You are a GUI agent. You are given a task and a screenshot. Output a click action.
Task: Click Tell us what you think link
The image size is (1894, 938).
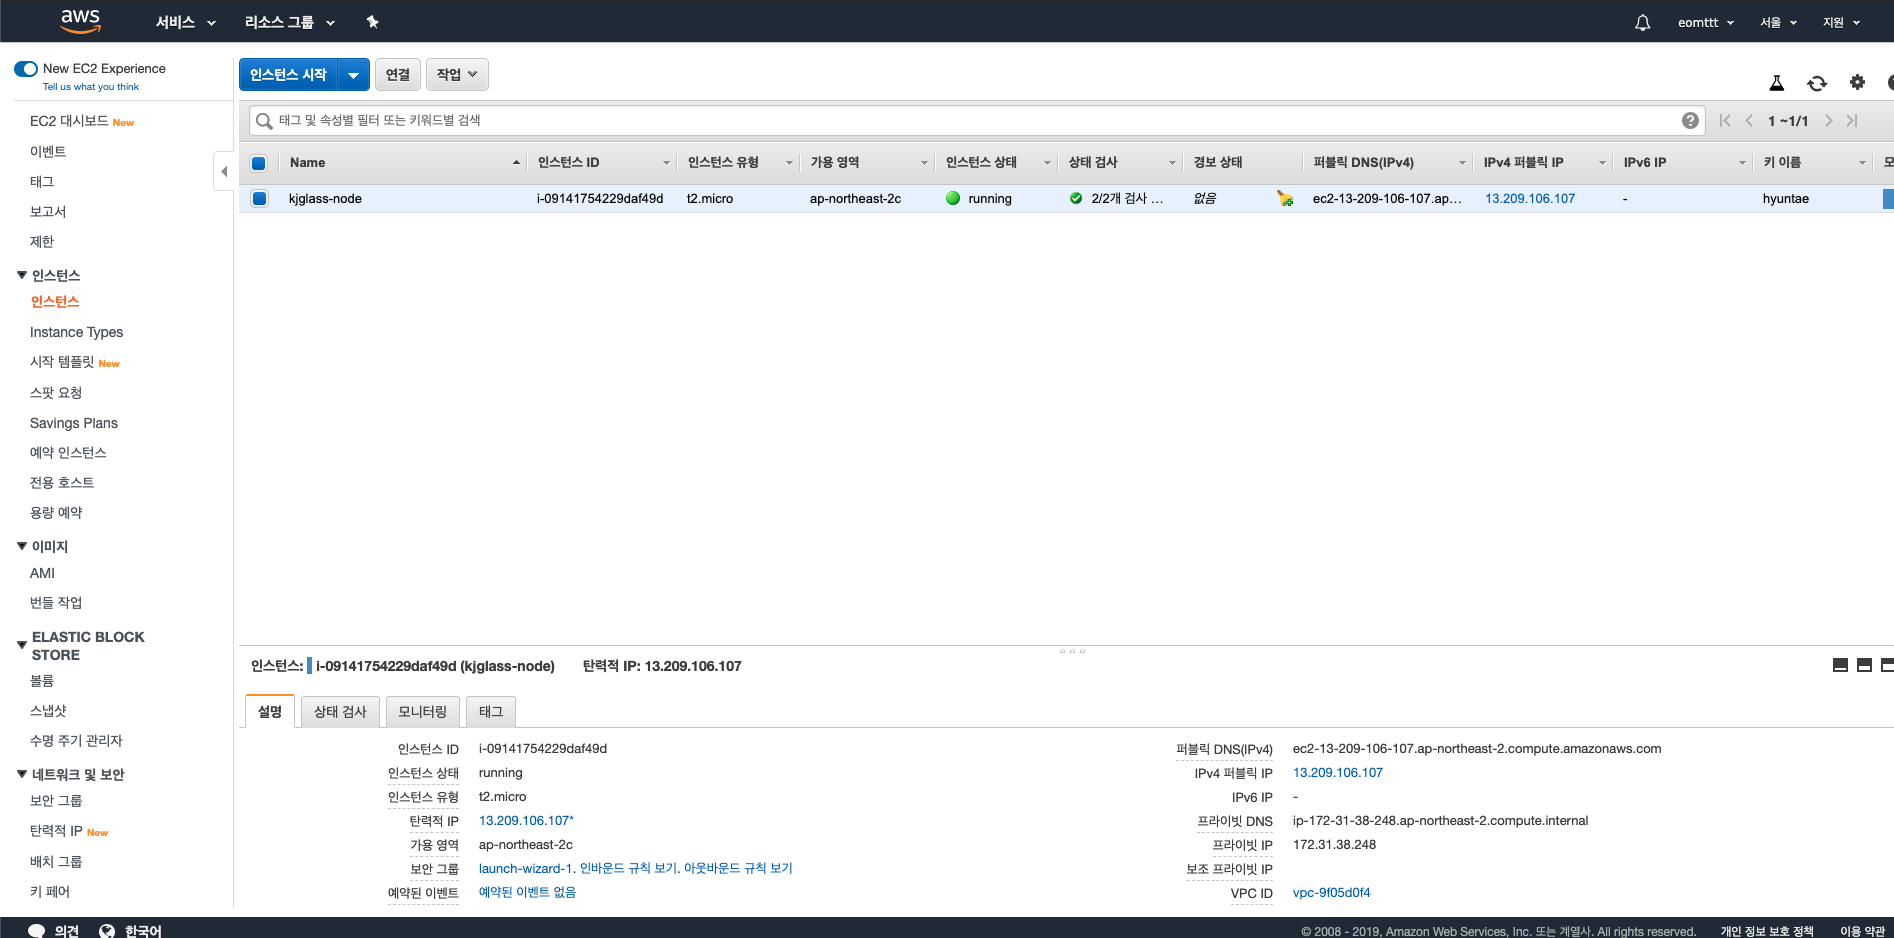click(x=91, y=87)
